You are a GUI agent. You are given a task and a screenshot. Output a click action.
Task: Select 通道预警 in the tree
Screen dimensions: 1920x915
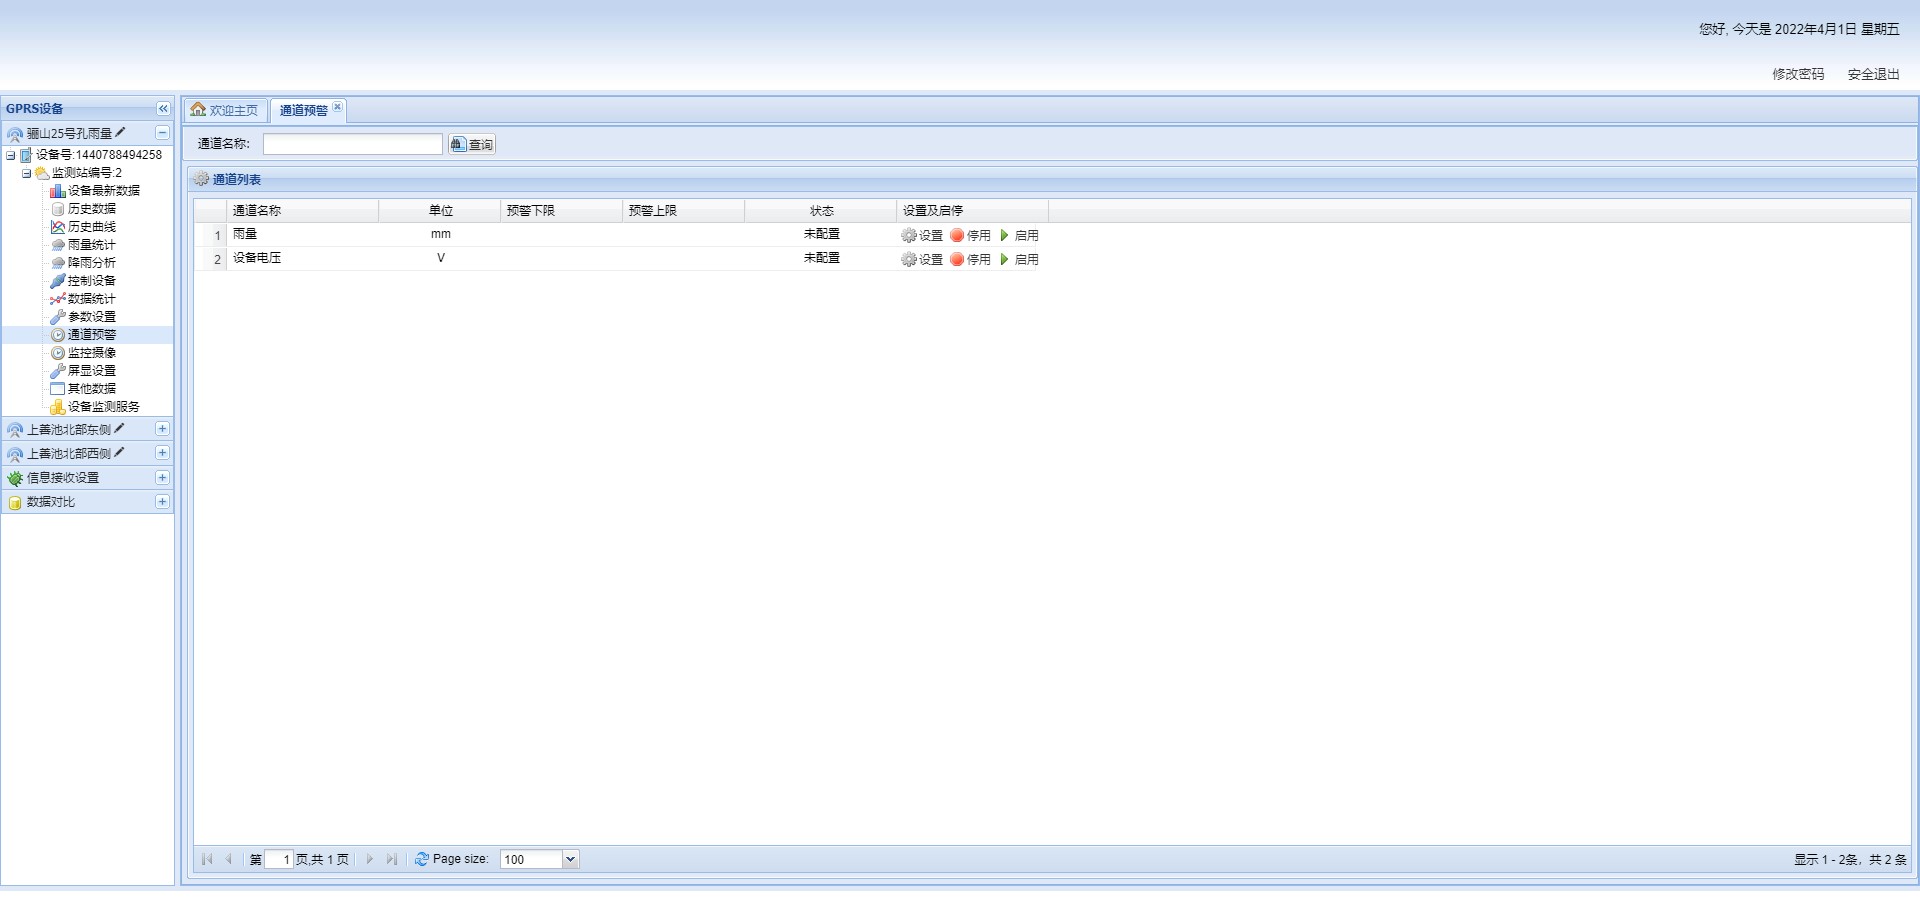[x=91, y=335]
